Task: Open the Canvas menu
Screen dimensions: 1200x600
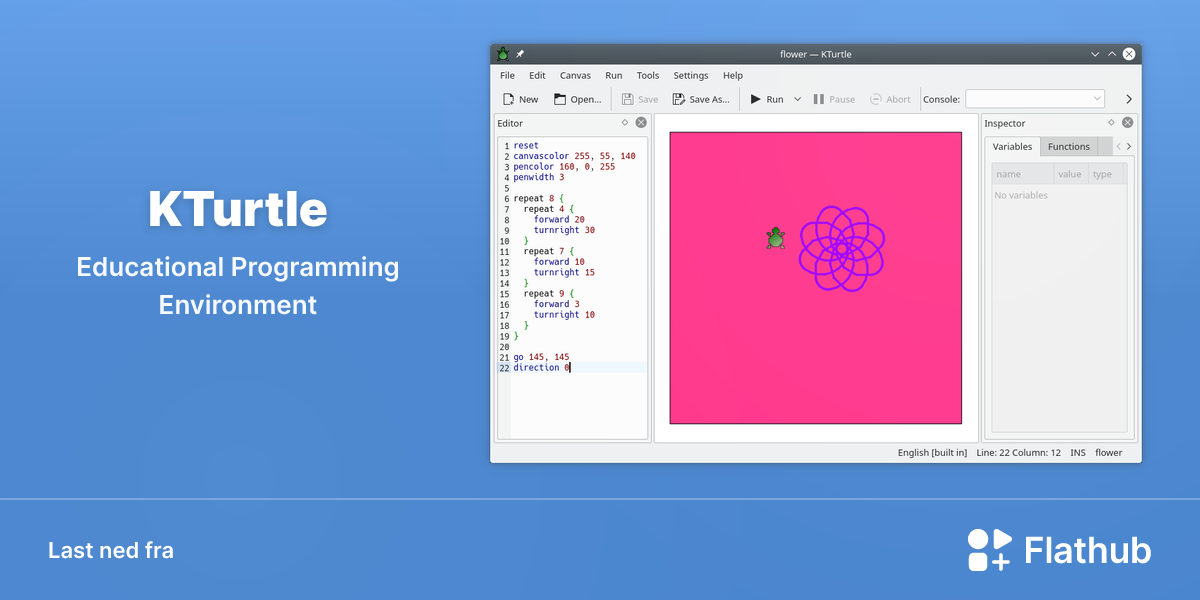Action: (575, 75)
